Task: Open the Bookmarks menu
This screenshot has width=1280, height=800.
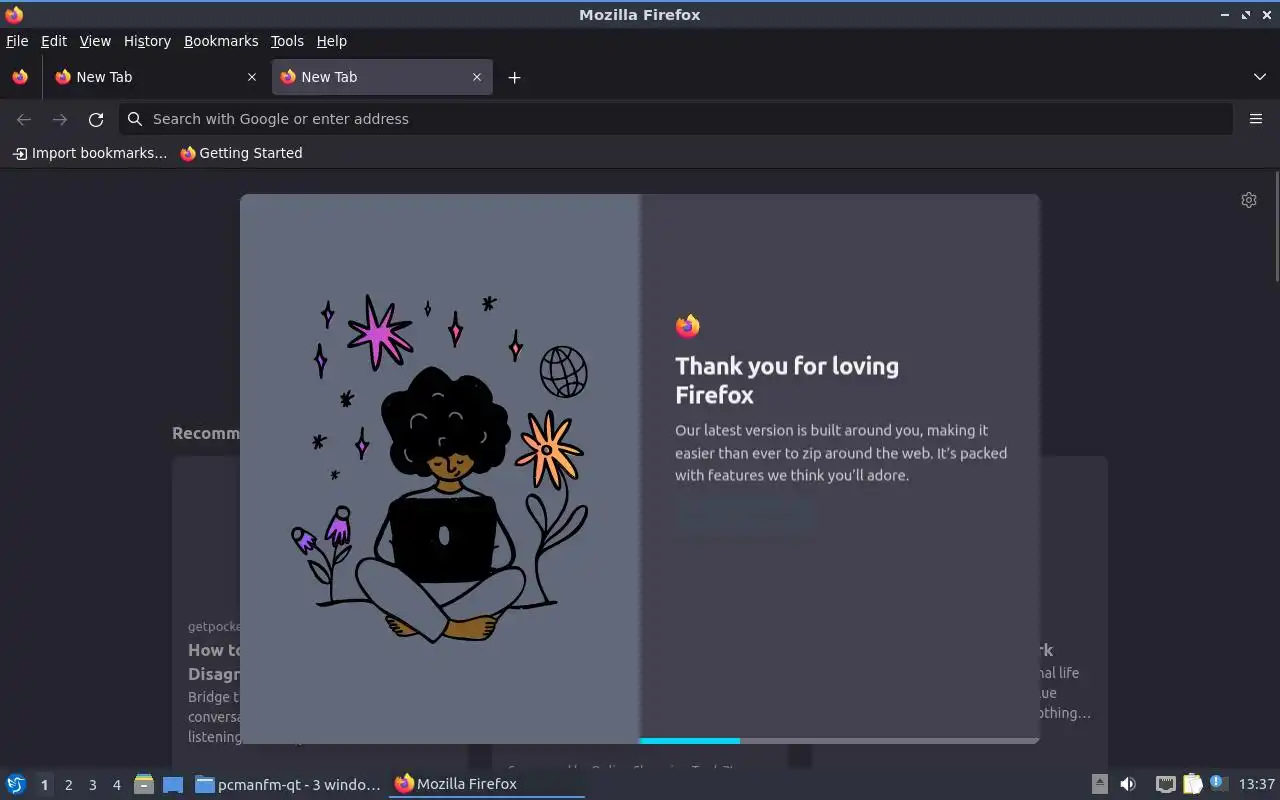Action: [x=221, y=41]
